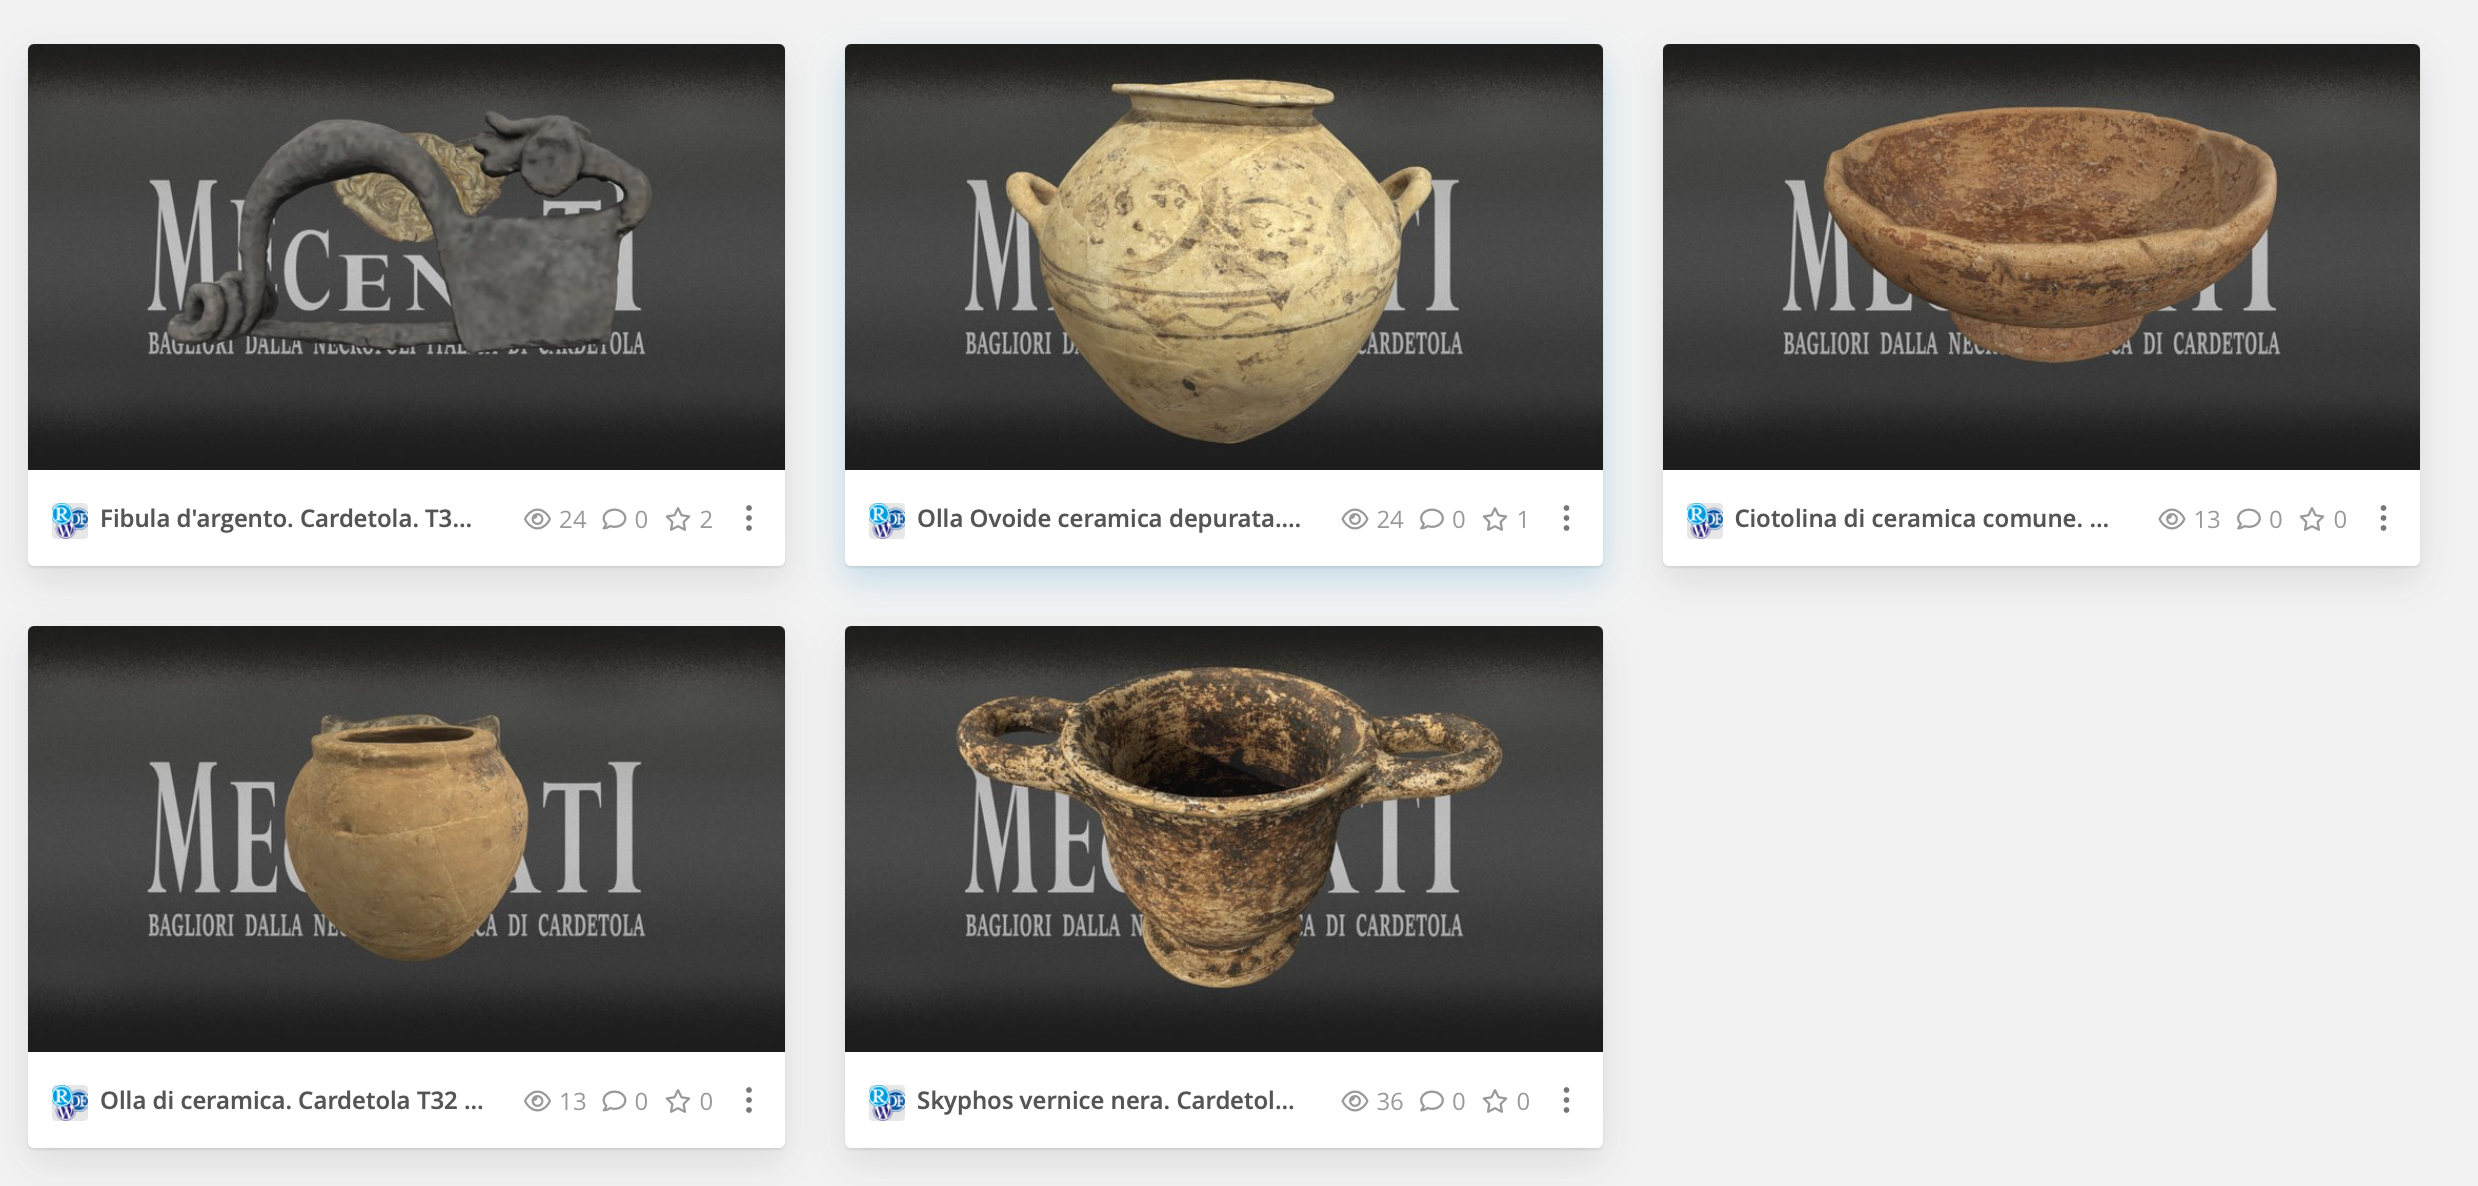The image size is (2478, 1186).
Task: Open the Olla di ceramica. Cardetola T32 title
Action: 291,1101
